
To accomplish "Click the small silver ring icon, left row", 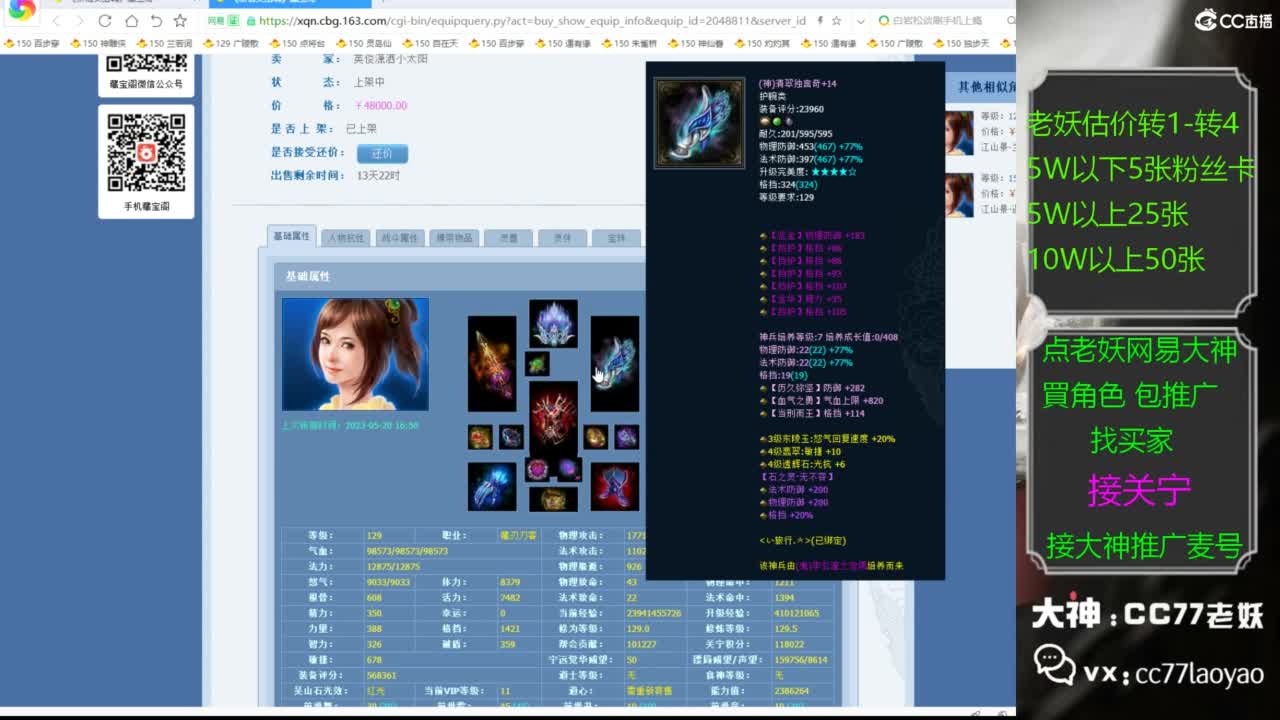I will coord(511,437).
